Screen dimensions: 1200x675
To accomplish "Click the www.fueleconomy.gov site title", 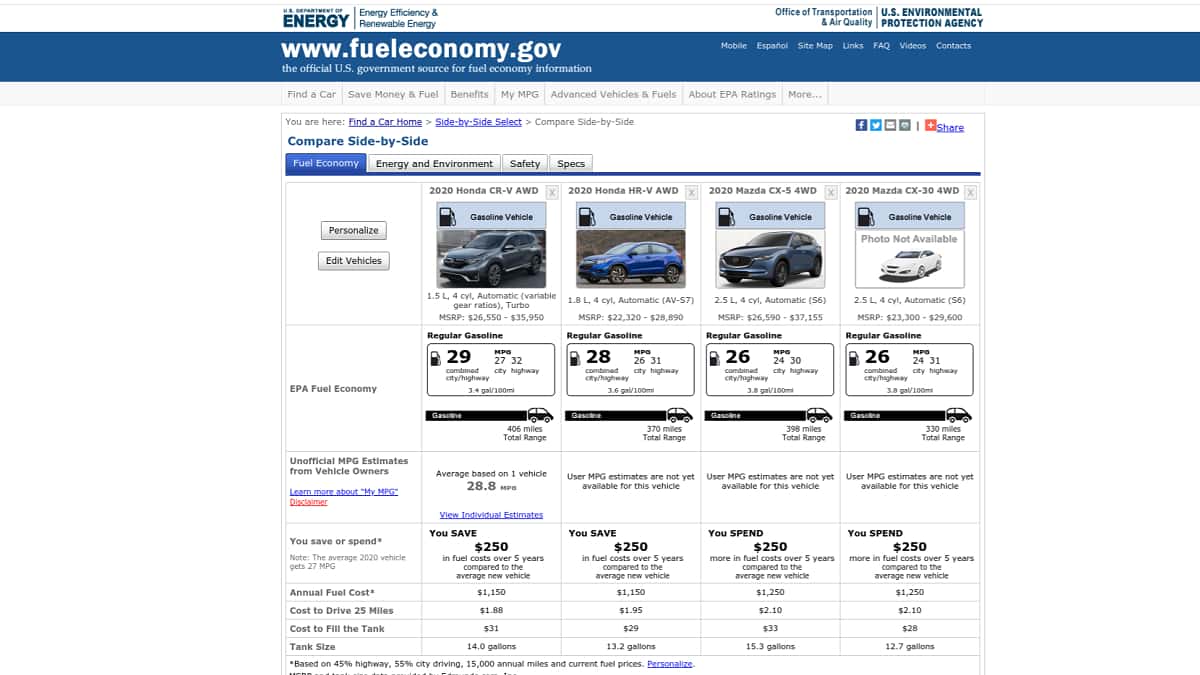I will (421, 49).
